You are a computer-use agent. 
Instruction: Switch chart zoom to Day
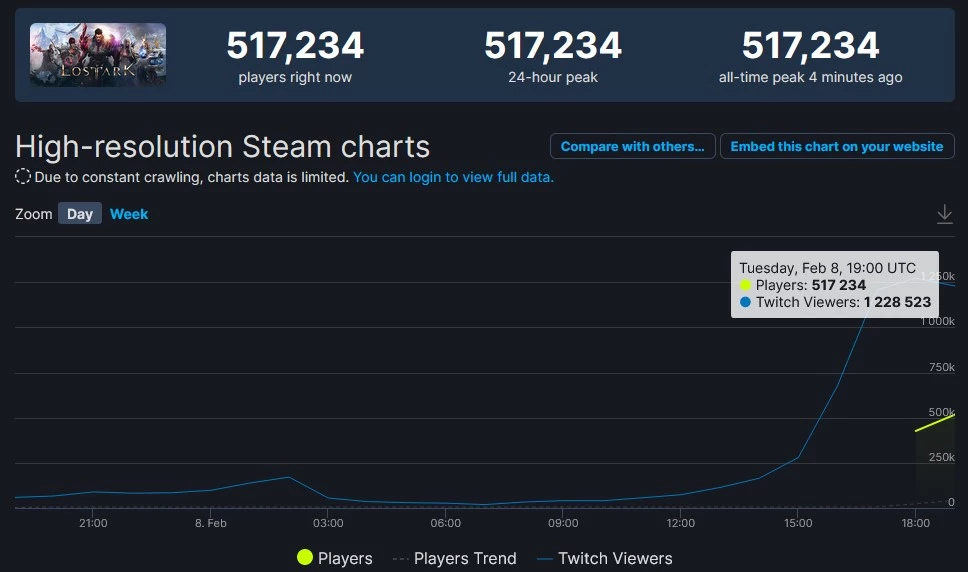click(80, 214)
